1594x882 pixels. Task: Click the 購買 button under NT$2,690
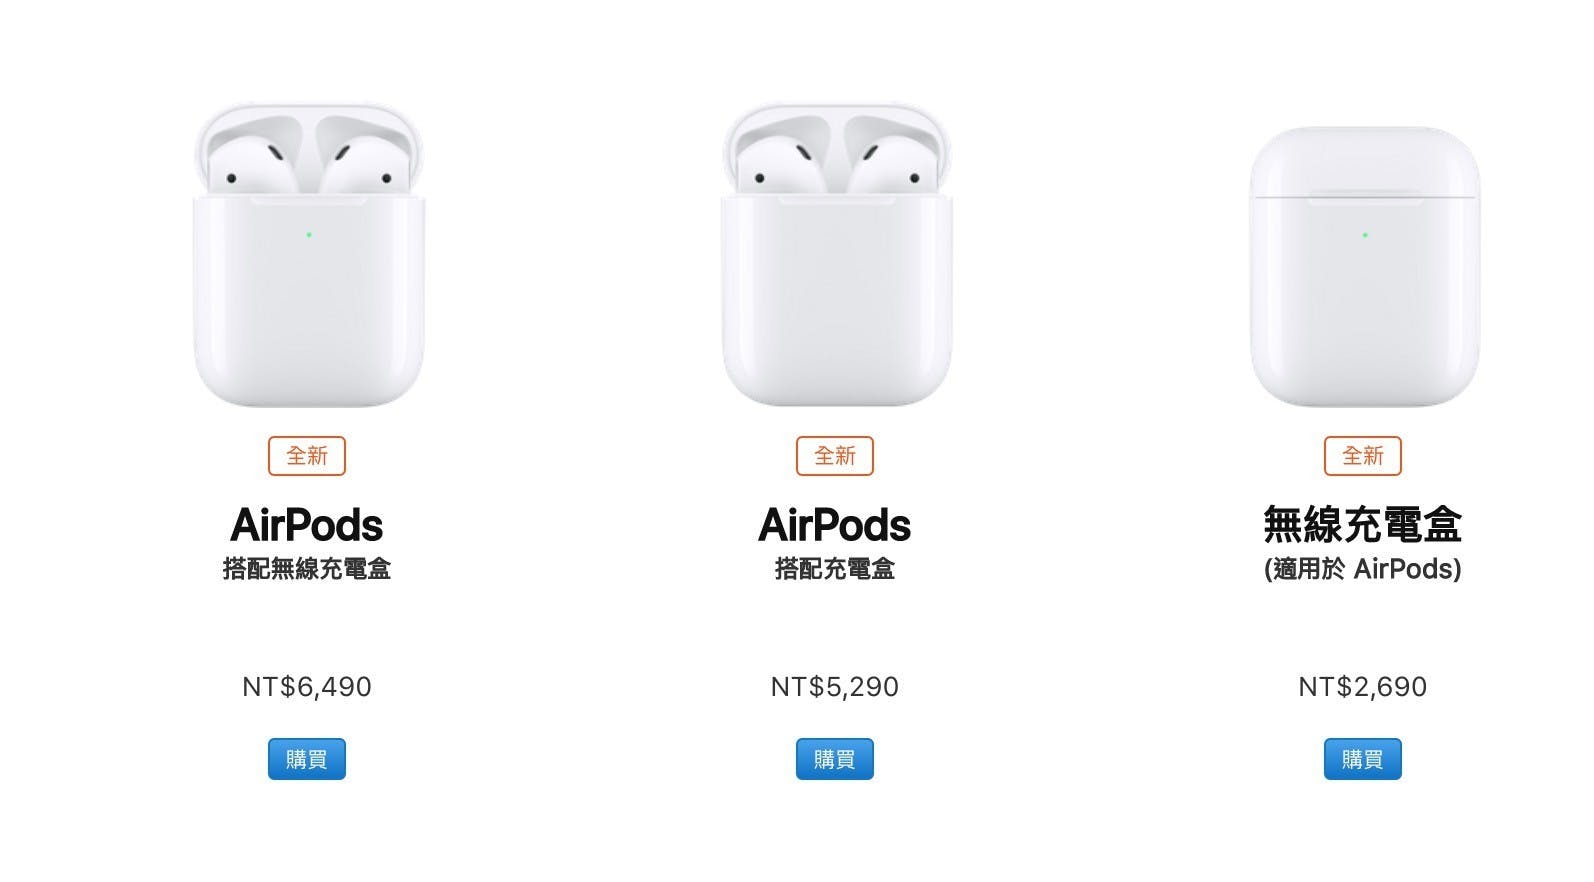[1363, 759]
